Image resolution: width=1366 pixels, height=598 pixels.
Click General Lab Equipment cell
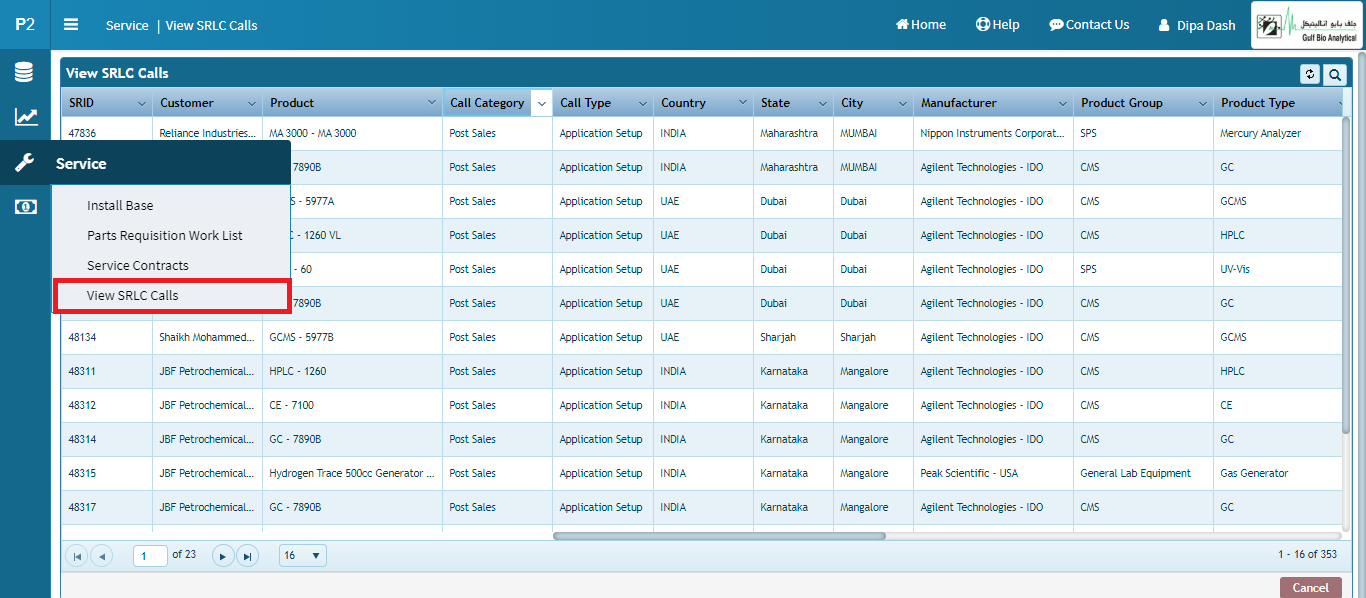1143,473
